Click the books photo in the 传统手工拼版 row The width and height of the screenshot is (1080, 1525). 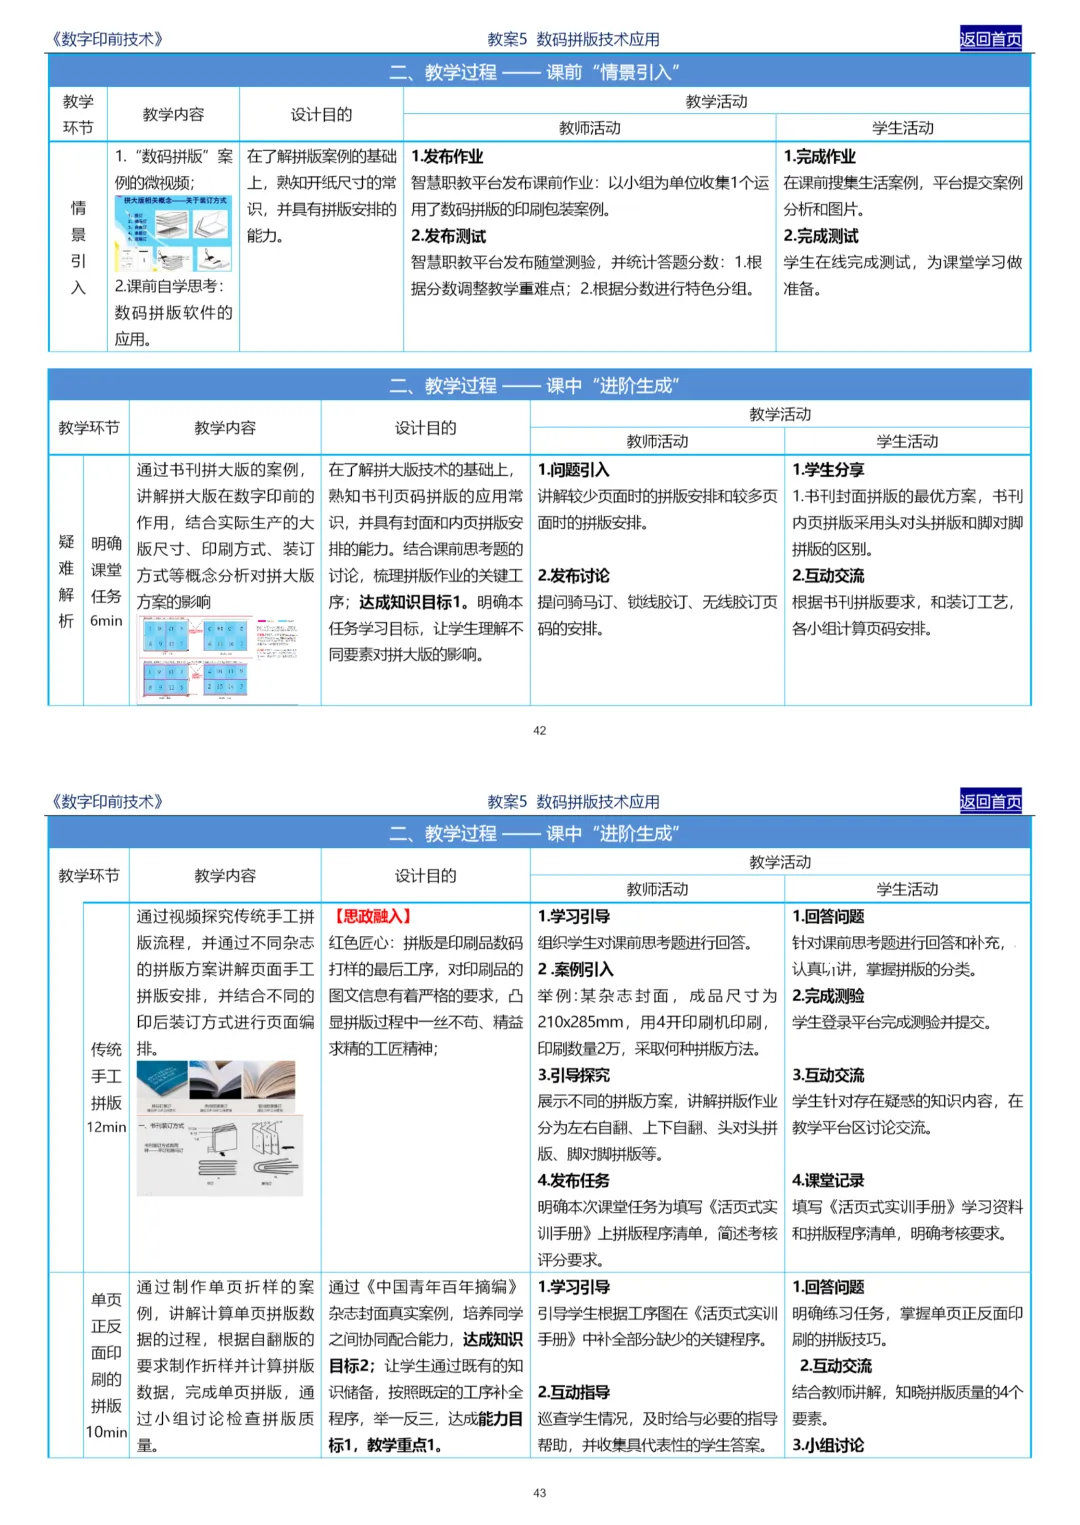[x=218, y=1088]
